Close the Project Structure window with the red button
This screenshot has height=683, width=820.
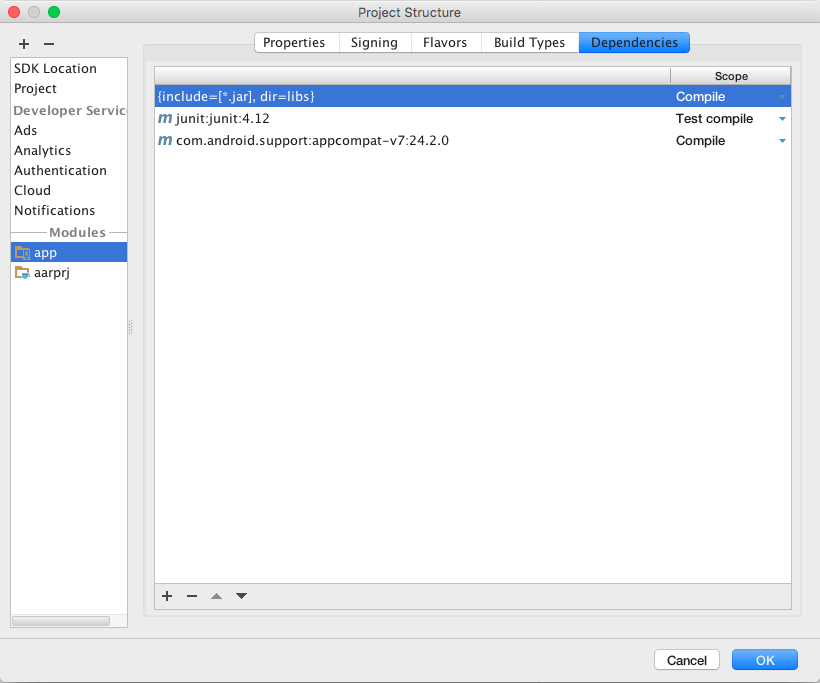click(14, 12)
